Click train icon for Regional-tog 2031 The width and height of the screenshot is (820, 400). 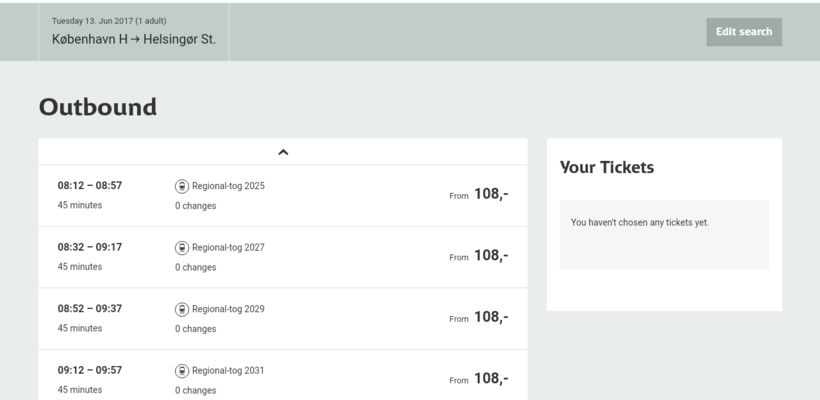click(182, 371)
